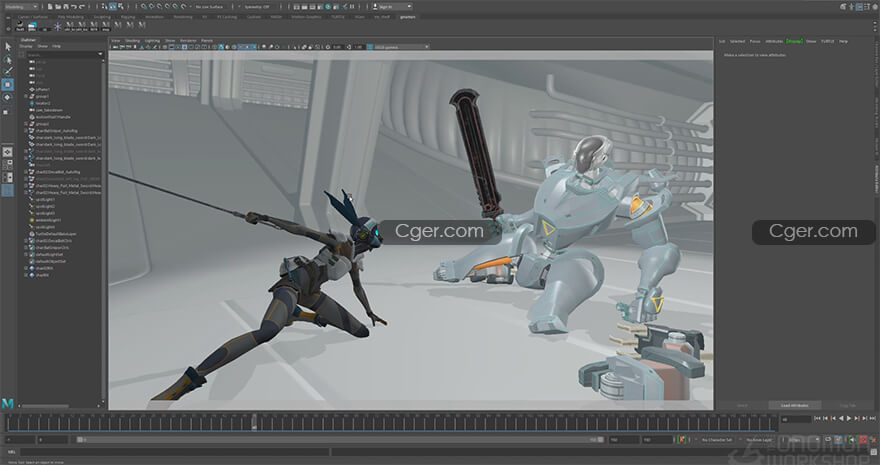Expand group1 in the Outliner

click(x=26, y=96)
